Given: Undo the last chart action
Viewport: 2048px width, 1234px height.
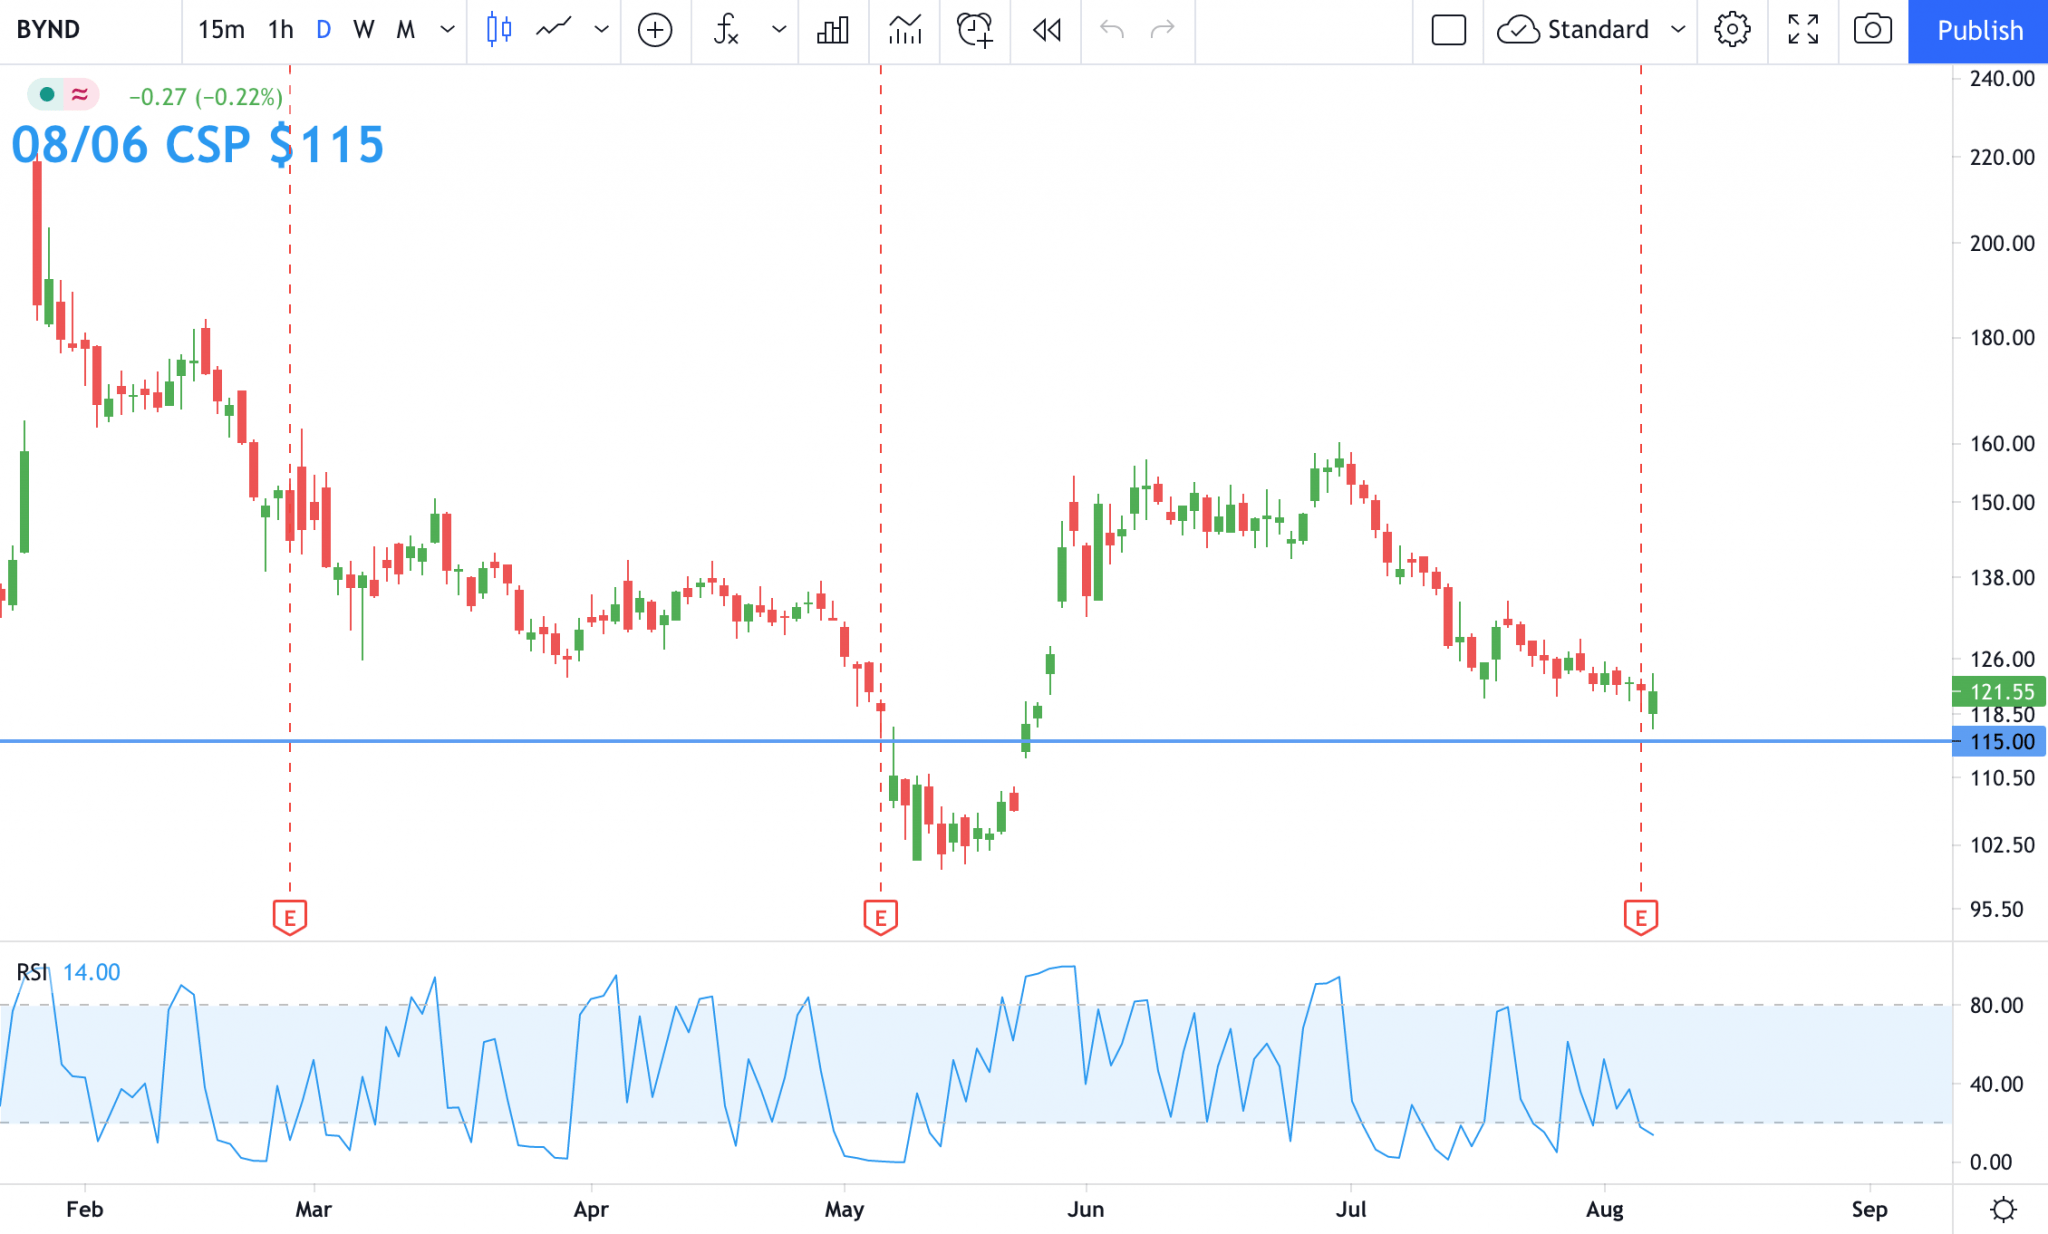Looking at the screenshot, I should pyautogui.click(x=1112, y=30).
